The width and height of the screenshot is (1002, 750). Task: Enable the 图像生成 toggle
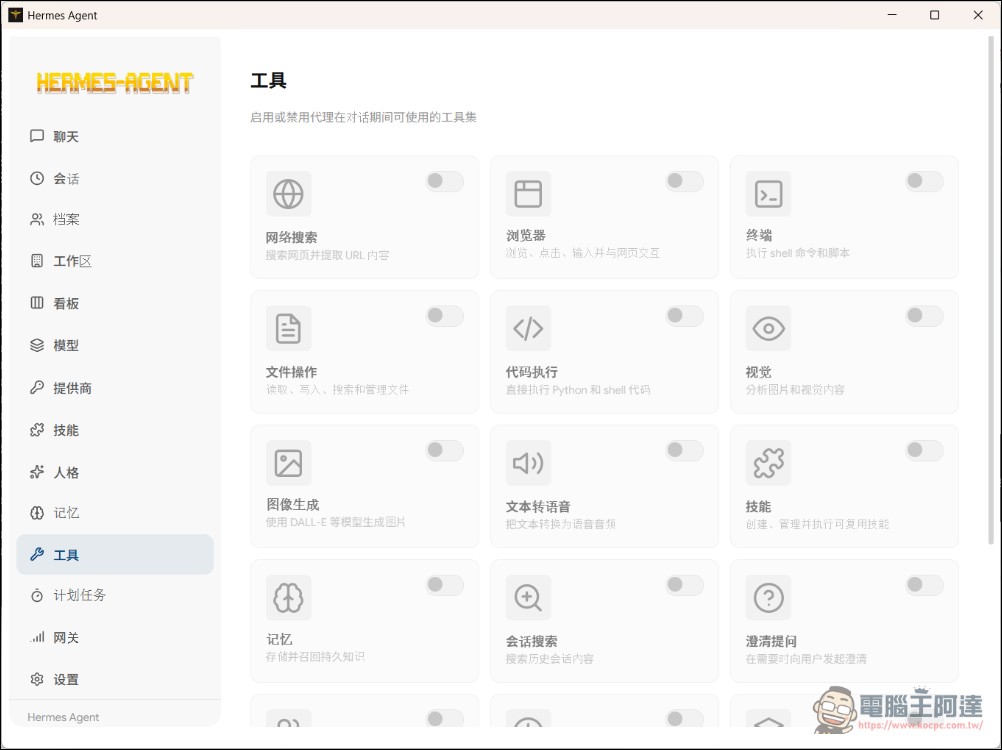[x=445, y=450]
